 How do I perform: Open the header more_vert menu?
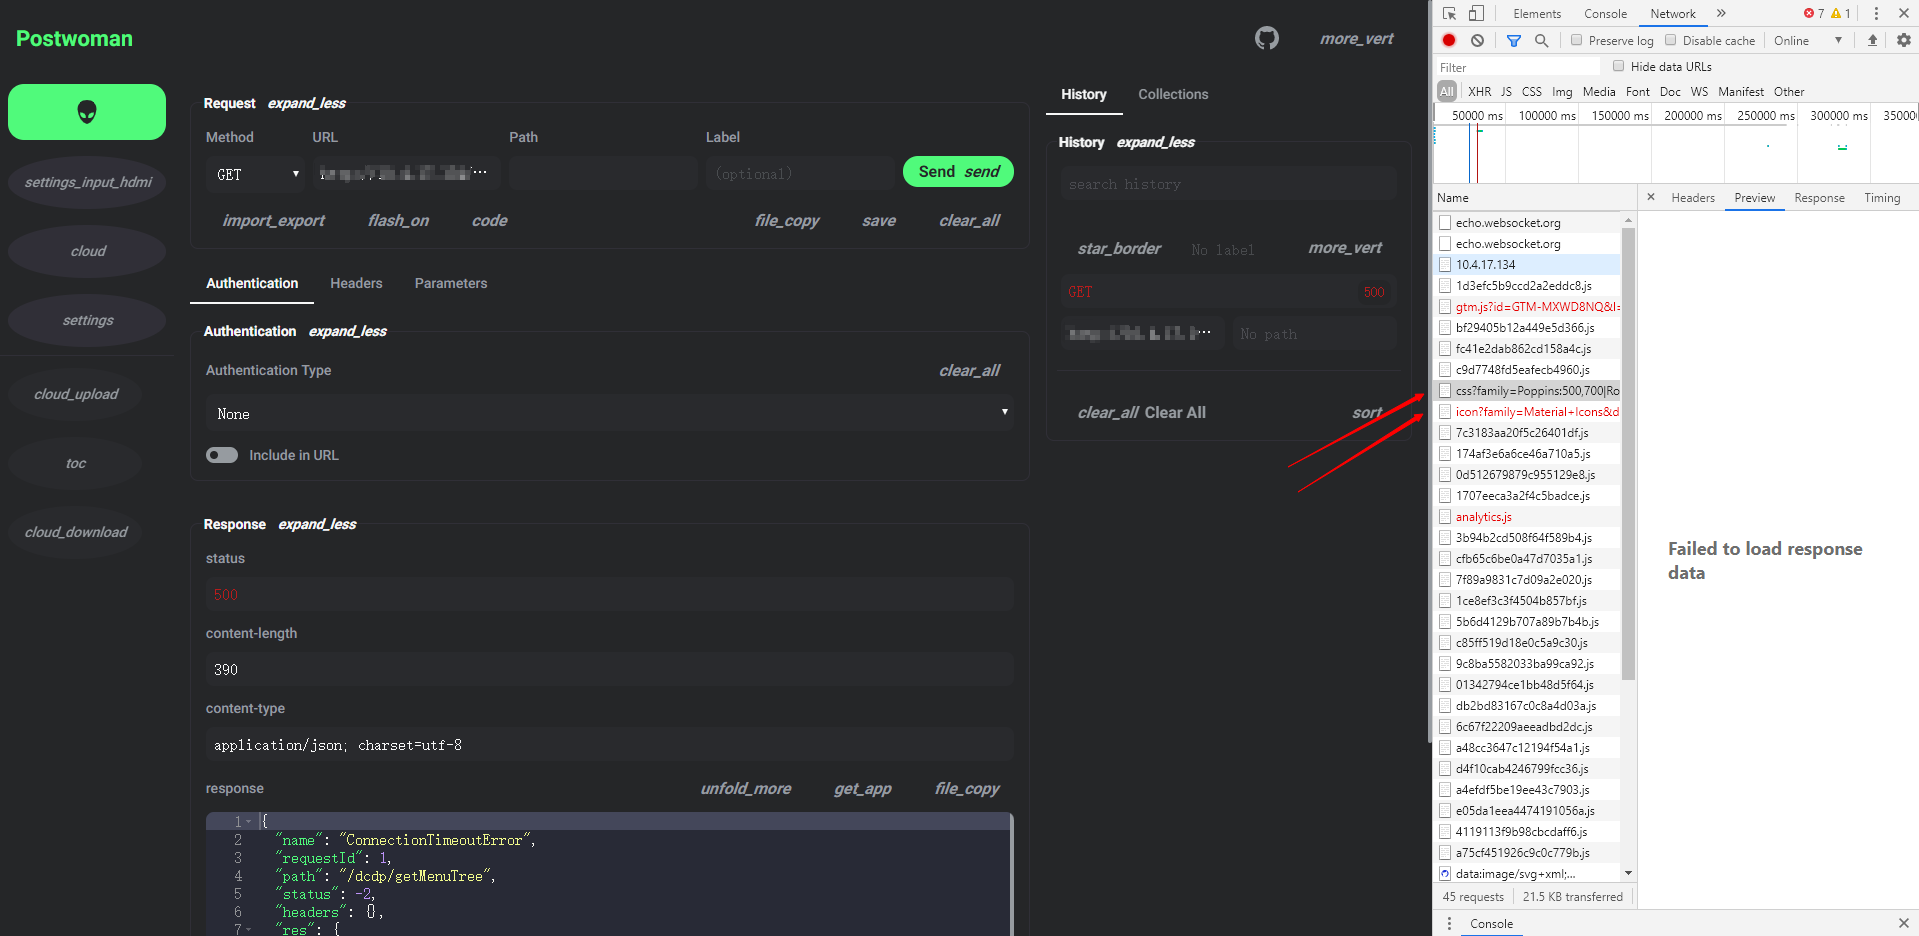1356,39
